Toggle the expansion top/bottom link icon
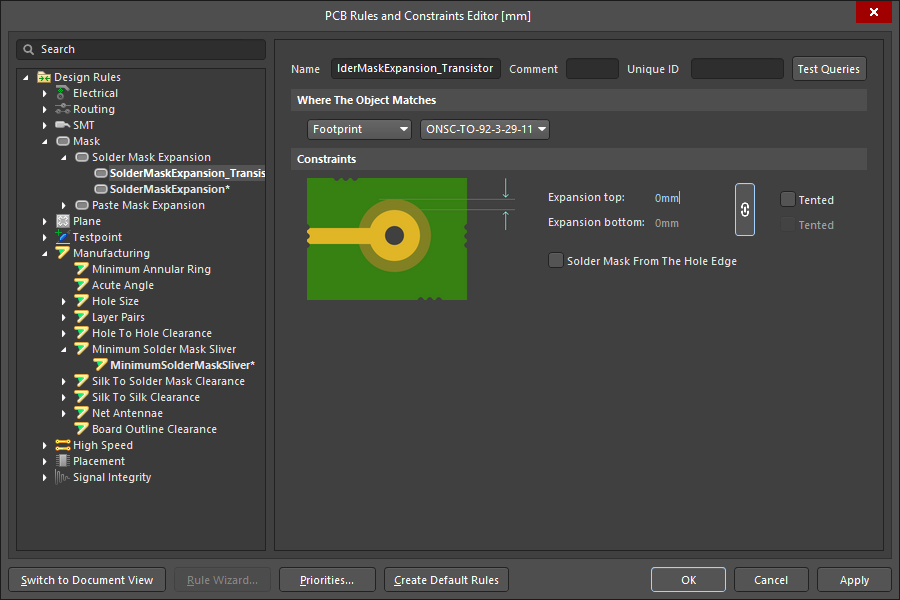900x600 pixels. tap(744, 210)
